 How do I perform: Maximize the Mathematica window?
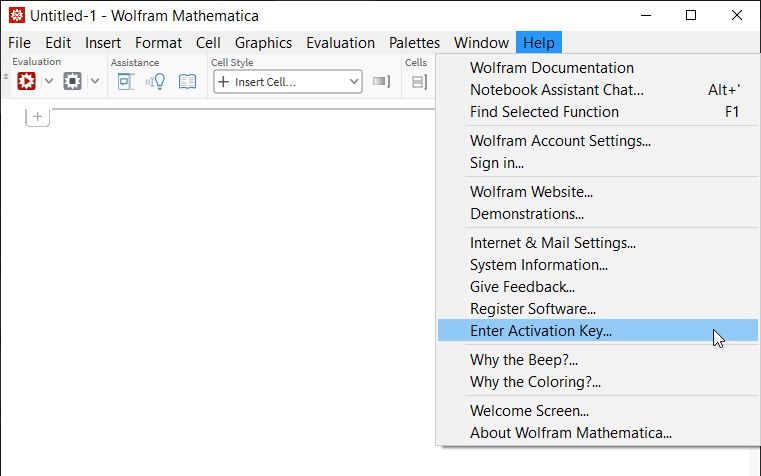(691, 16)
